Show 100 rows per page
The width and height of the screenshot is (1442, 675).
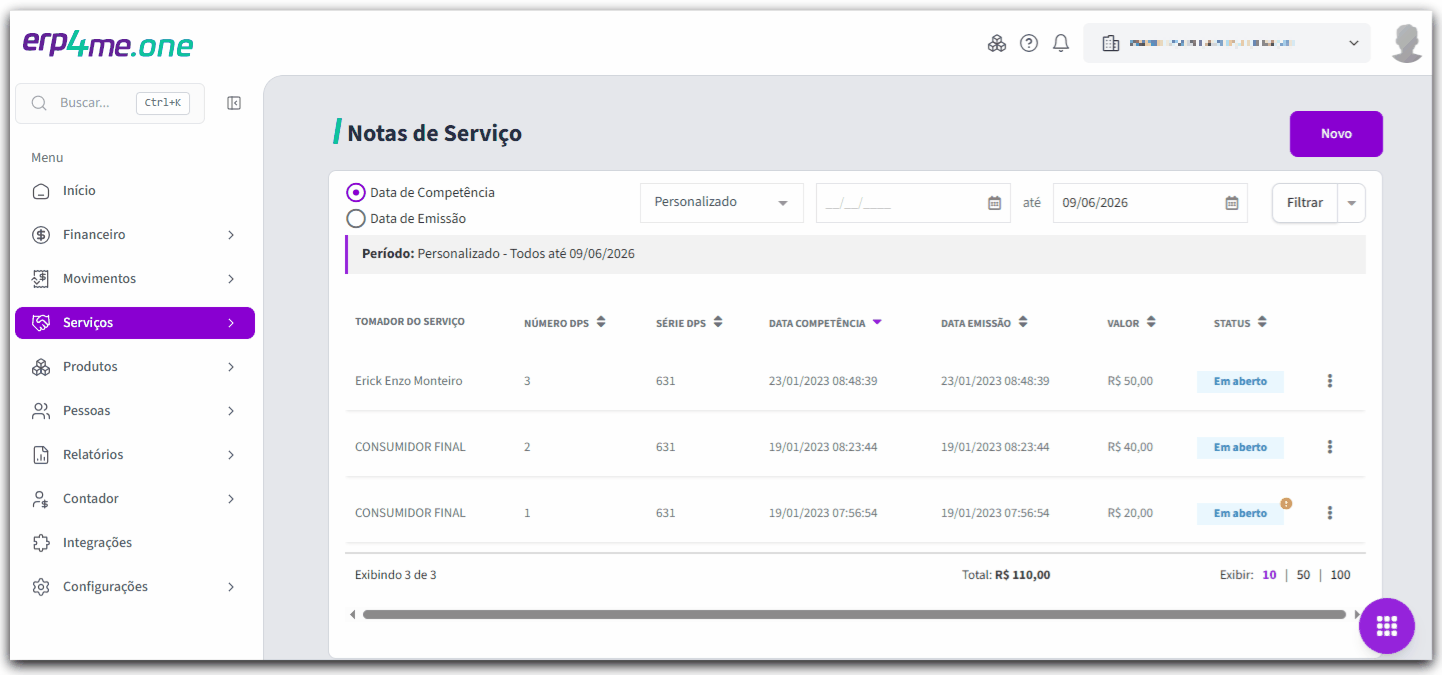coord(1340,575)
